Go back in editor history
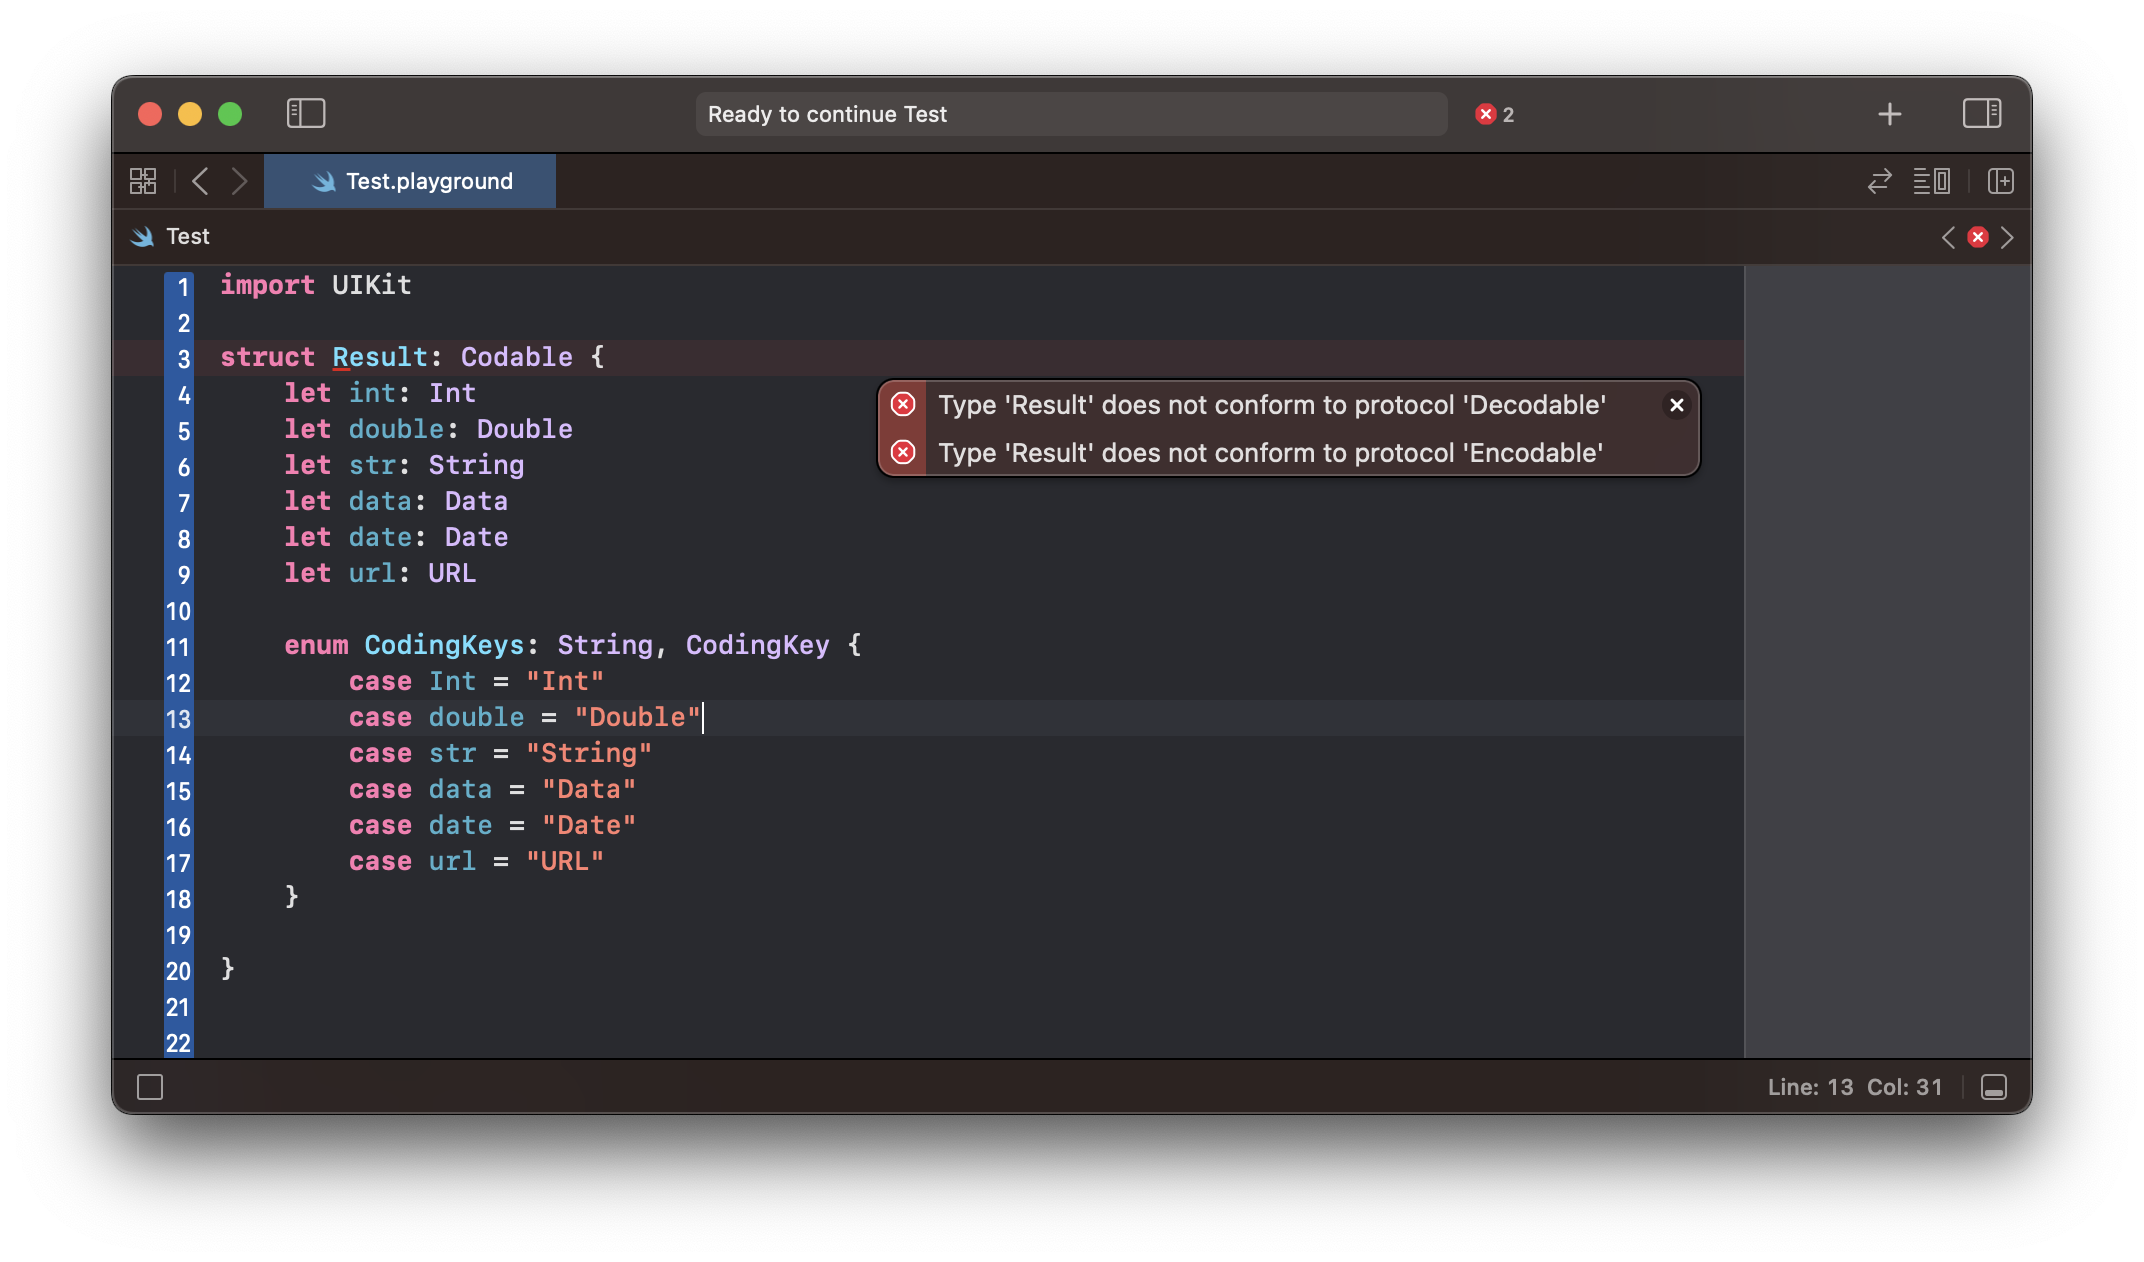Viewport: 2144px width, 1262px height. [x=200, y=181]
